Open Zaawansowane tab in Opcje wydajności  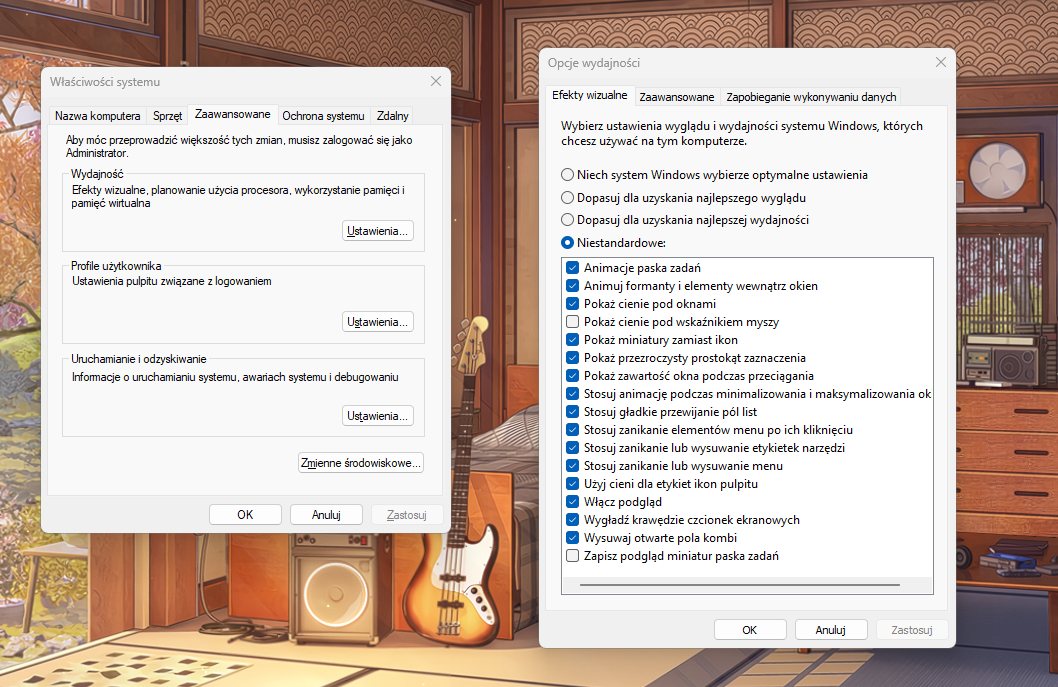click(677, 97)
